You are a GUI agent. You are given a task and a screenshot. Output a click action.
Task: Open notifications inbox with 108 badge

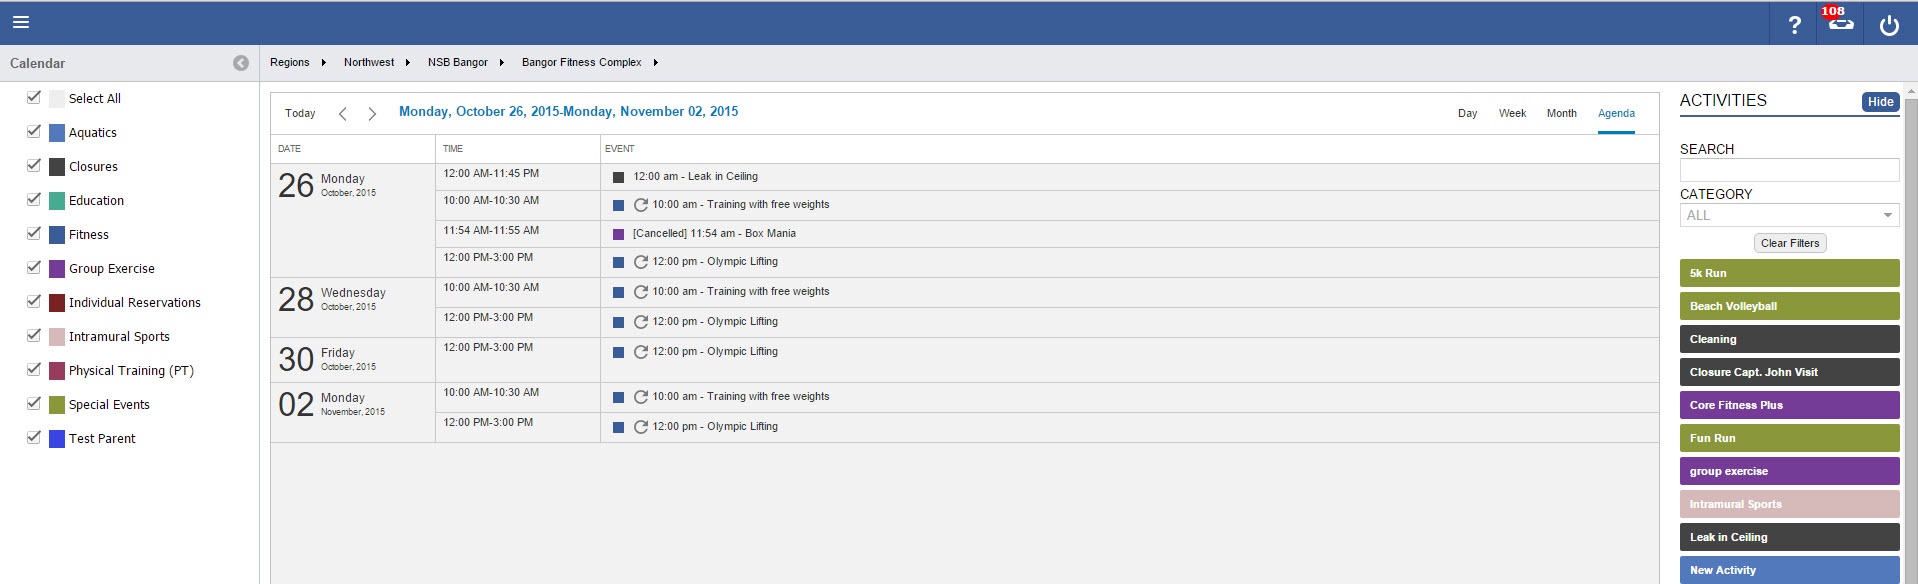click(x=1840, y=23)
